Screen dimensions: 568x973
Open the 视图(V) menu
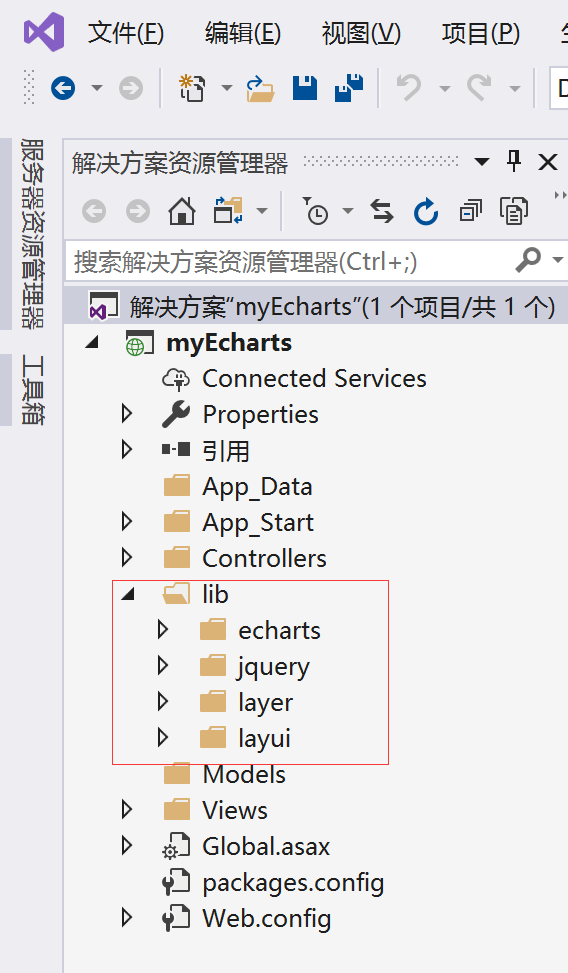[x=361, y=33]
